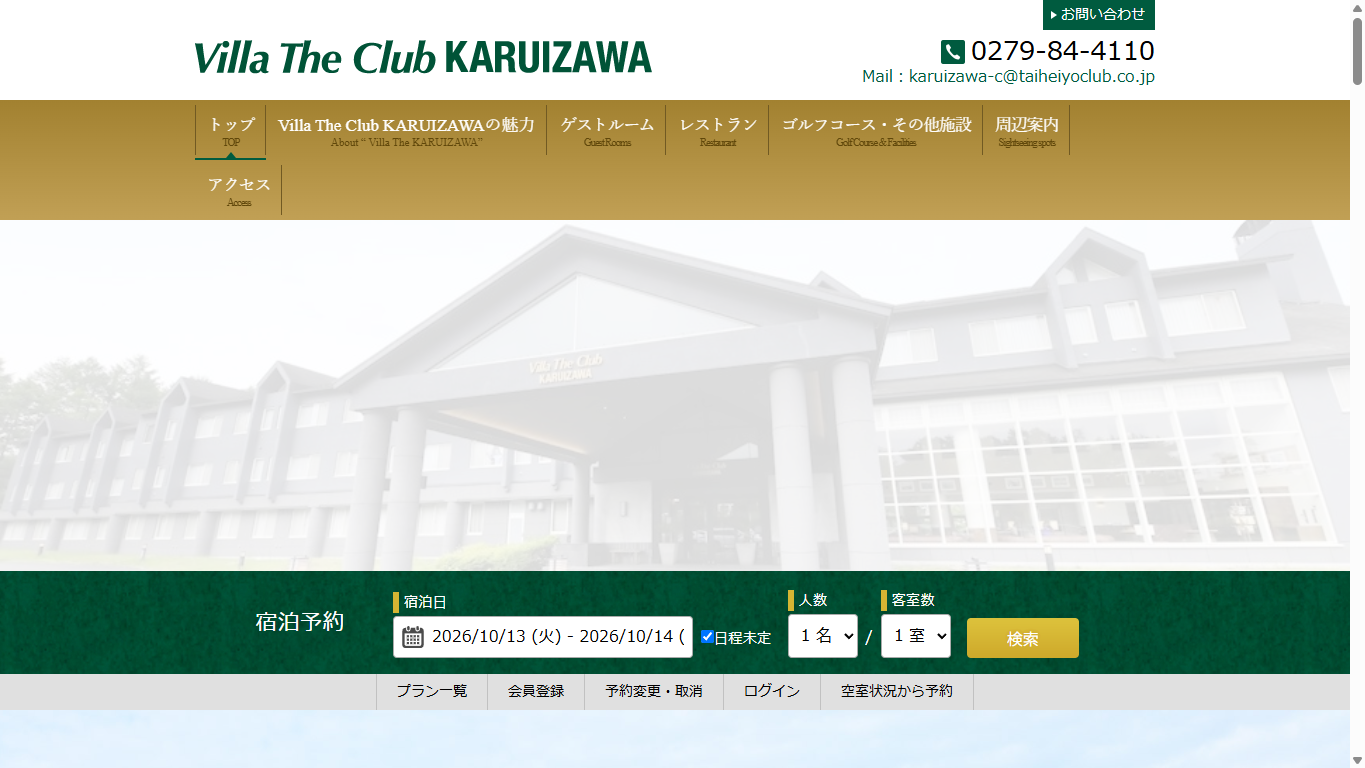Click the karuizawa-c@taiheiyoclub.co.jp email address
1365x768 pixels.
click(1032, 76)
